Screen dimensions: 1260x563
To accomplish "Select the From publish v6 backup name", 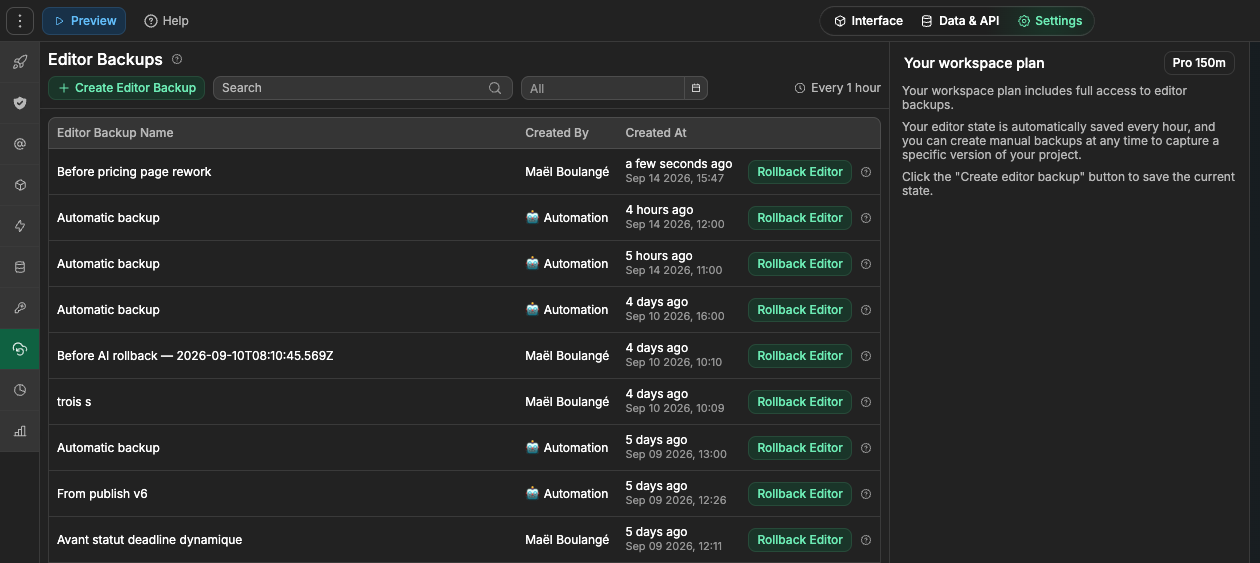I will coord(102,494).
